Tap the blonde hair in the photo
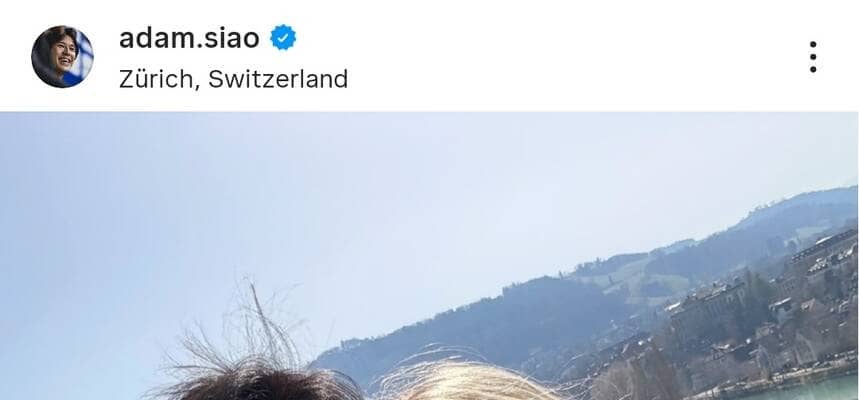This screenshot has height=400, width=859. coord(466,384)
